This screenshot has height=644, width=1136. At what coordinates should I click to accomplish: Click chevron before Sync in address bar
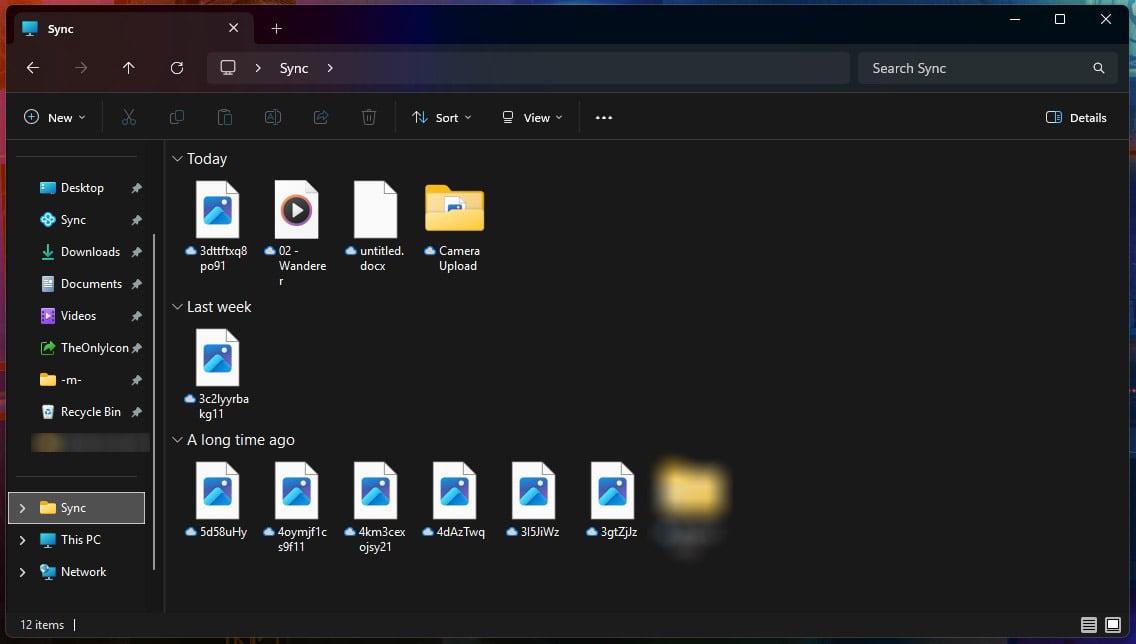click(258, 68)
